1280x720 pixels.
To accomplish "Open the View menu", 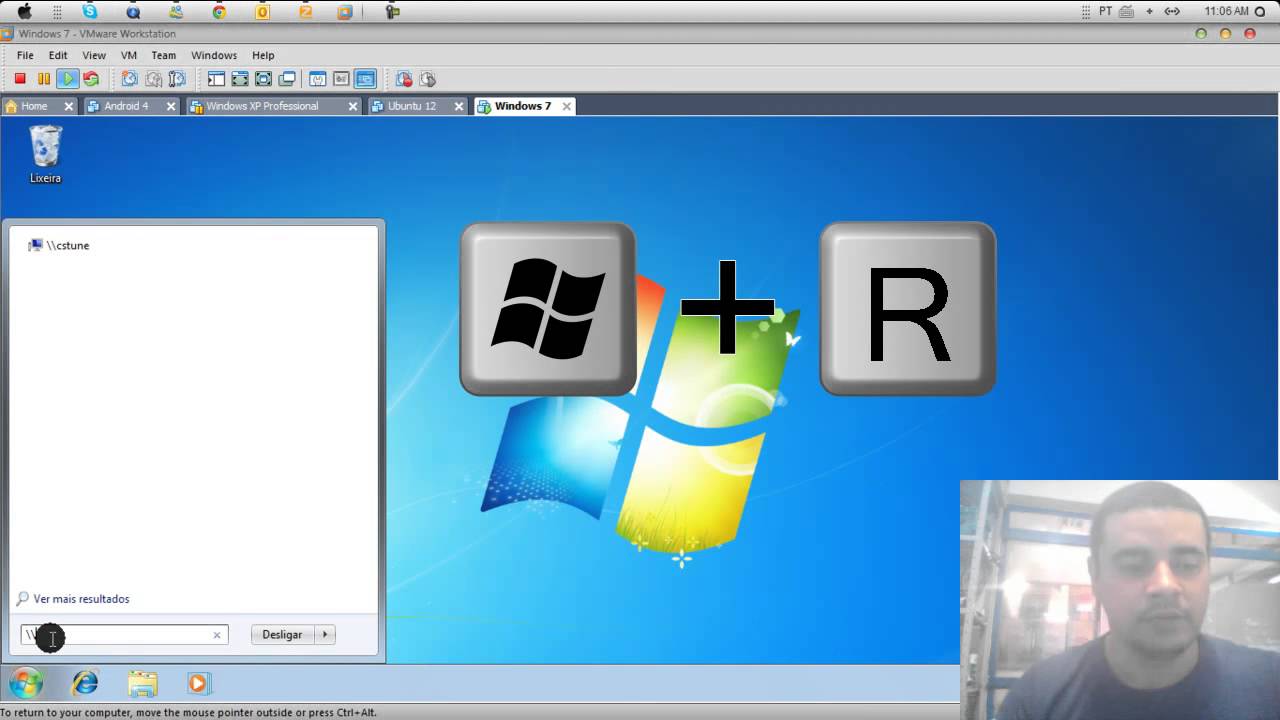I will (94, 55).
